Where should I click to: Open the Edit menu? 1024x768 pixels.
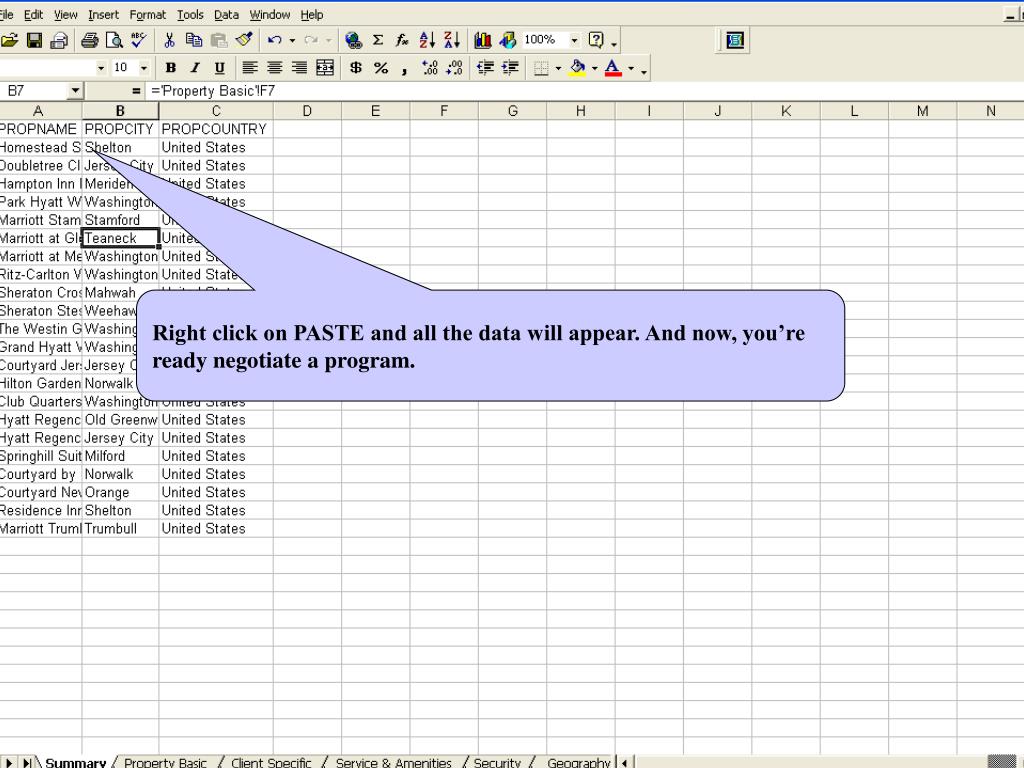click(x=33, y=14)
